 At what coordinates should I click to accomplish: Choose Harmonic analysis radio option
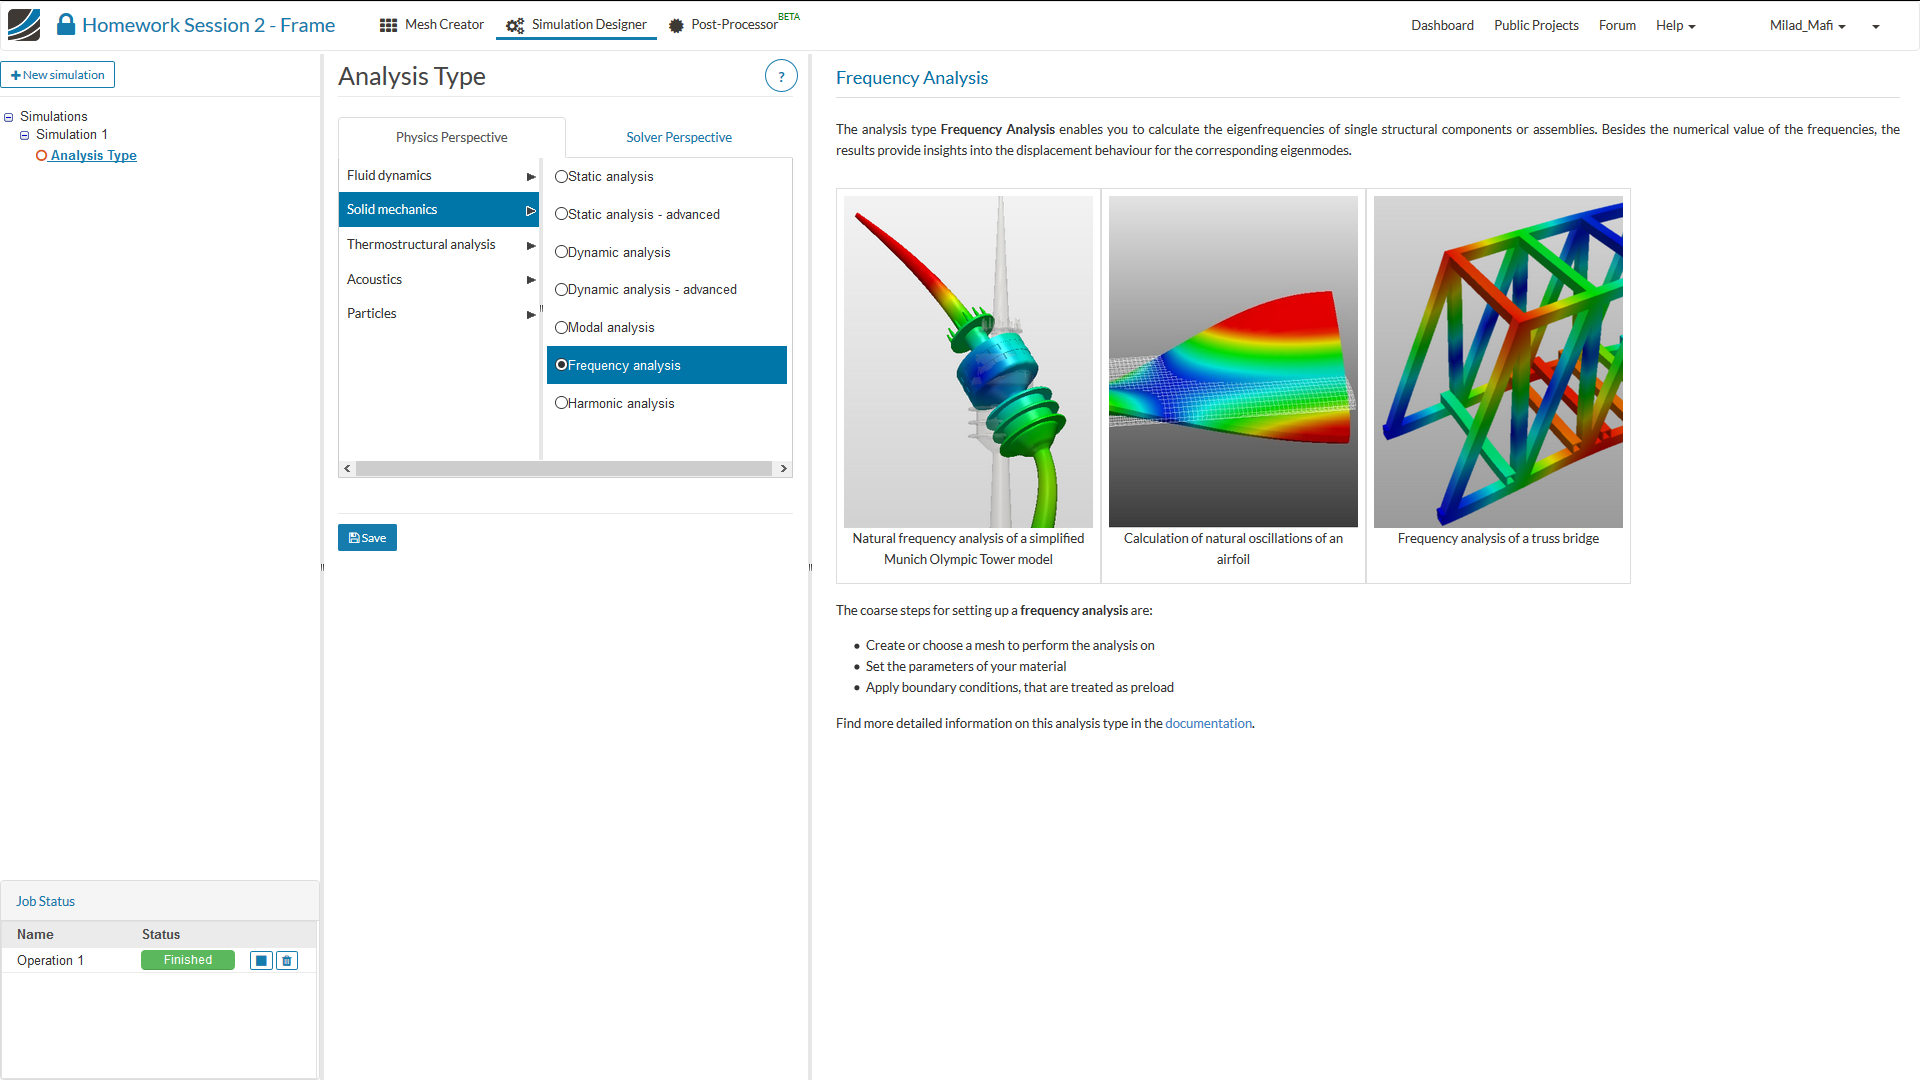click(561, 403)
